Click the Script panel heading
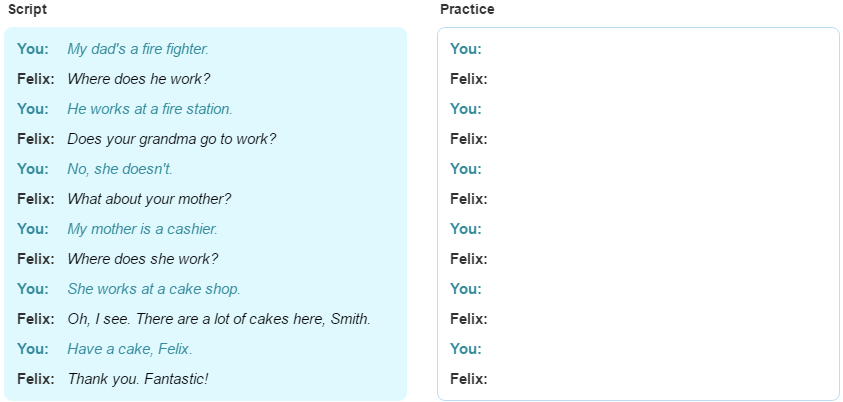843x402 pixels. [x=27, y=9]
